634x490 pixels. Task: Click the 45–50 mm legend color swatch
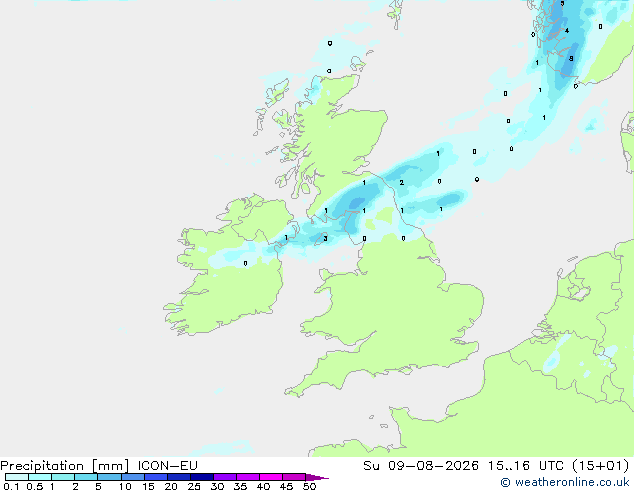pos(294,477)
